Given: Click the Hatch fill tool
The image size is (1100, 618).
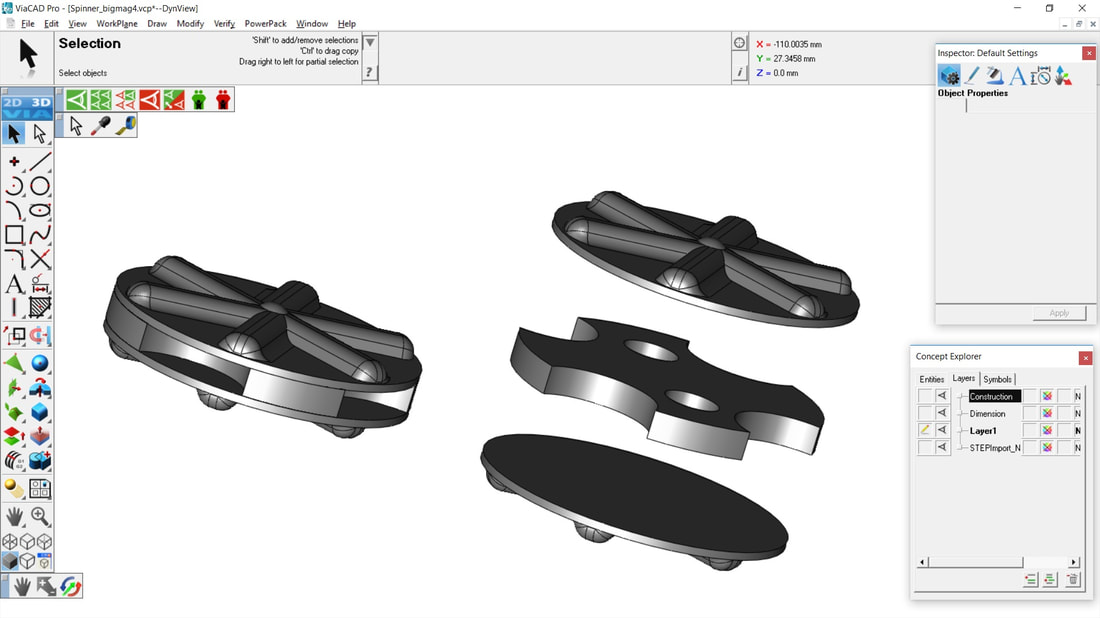Looking at the screenshot, I should 40,308.
